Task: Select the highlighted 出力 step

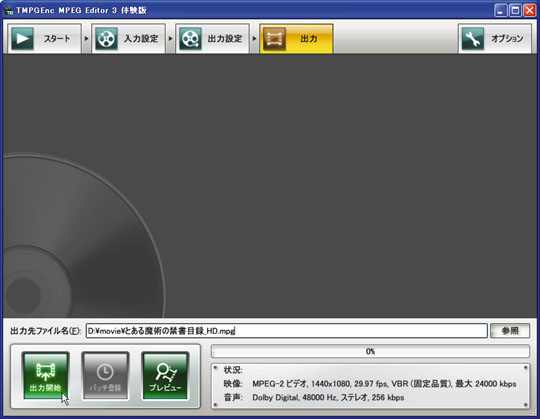Action: pyautogui.click(x=296, y=38)
